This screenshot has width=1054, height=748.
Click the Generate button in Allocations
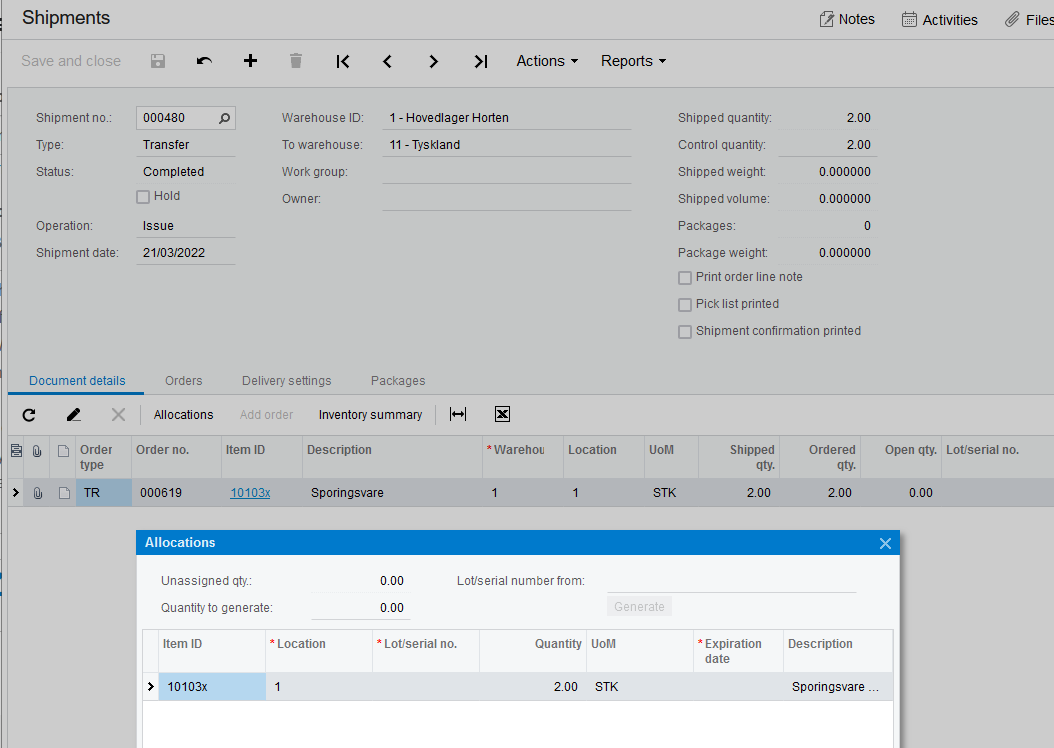tap(639, 606)
